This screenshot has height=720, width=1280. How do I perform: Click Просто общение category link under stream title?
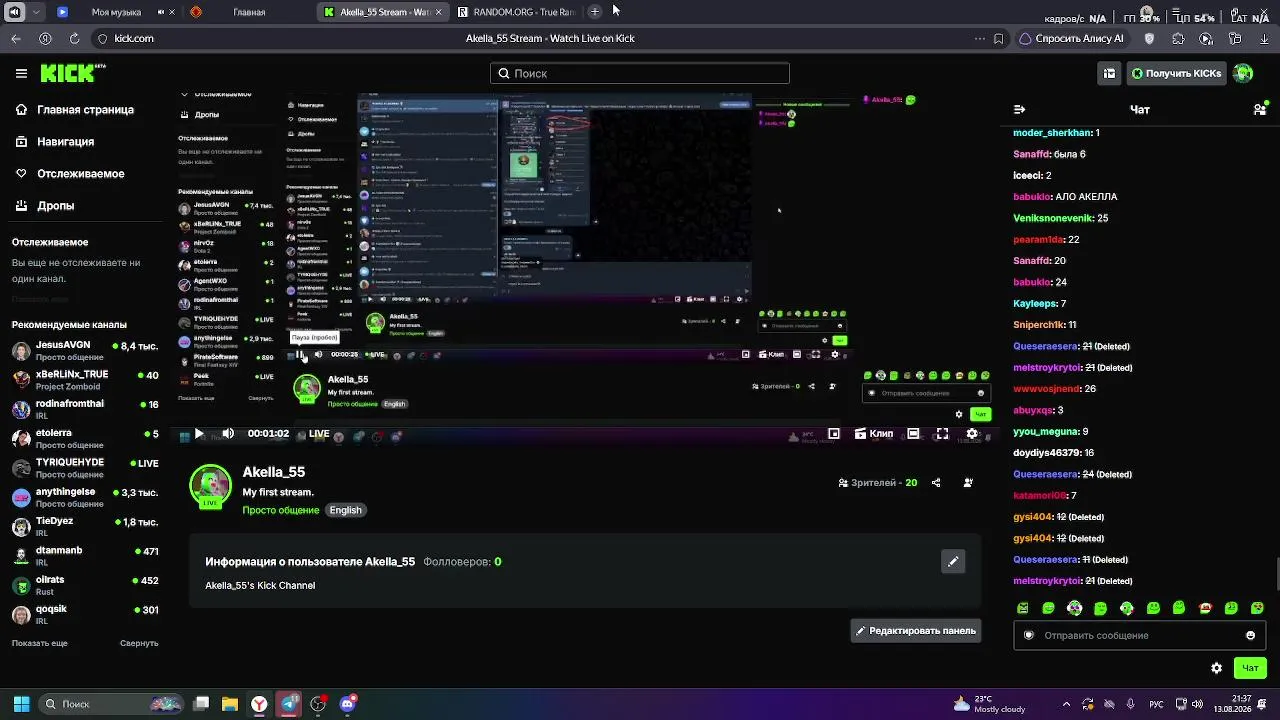(281, 510)
